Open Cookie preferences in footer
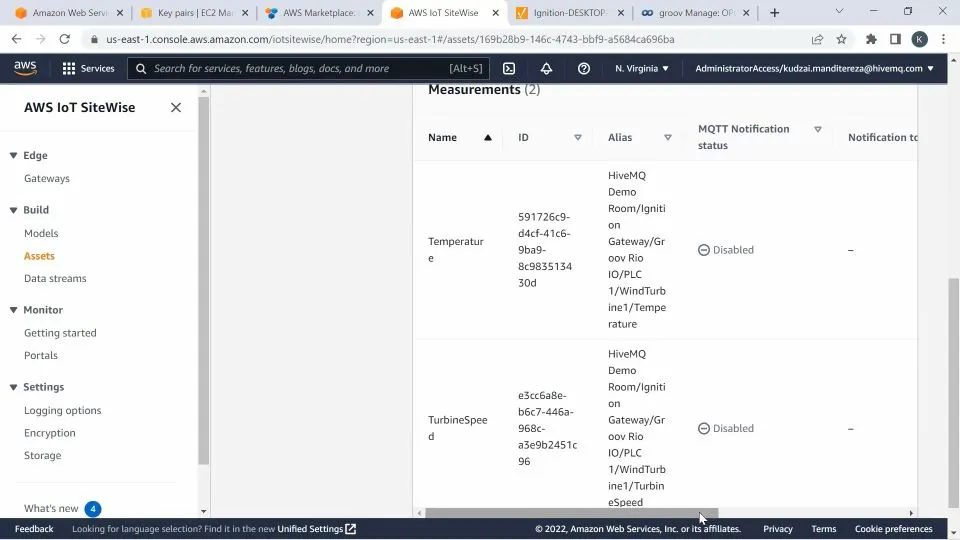The height and width of the screenshot is (540, 960). [893, 529]
